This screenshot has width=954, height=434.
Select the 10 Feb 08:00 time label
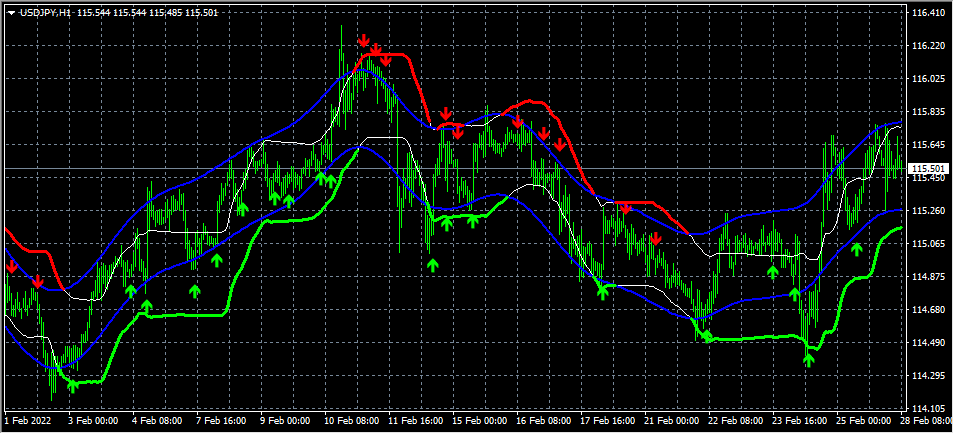pos(350,423)
